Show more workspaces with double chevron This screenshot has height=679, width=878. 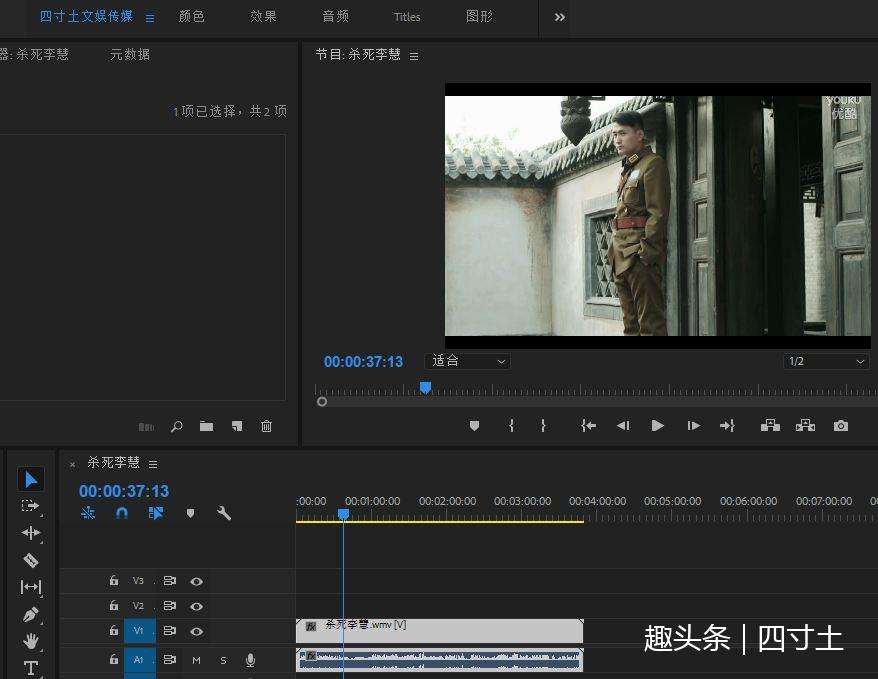pos(559,17)
